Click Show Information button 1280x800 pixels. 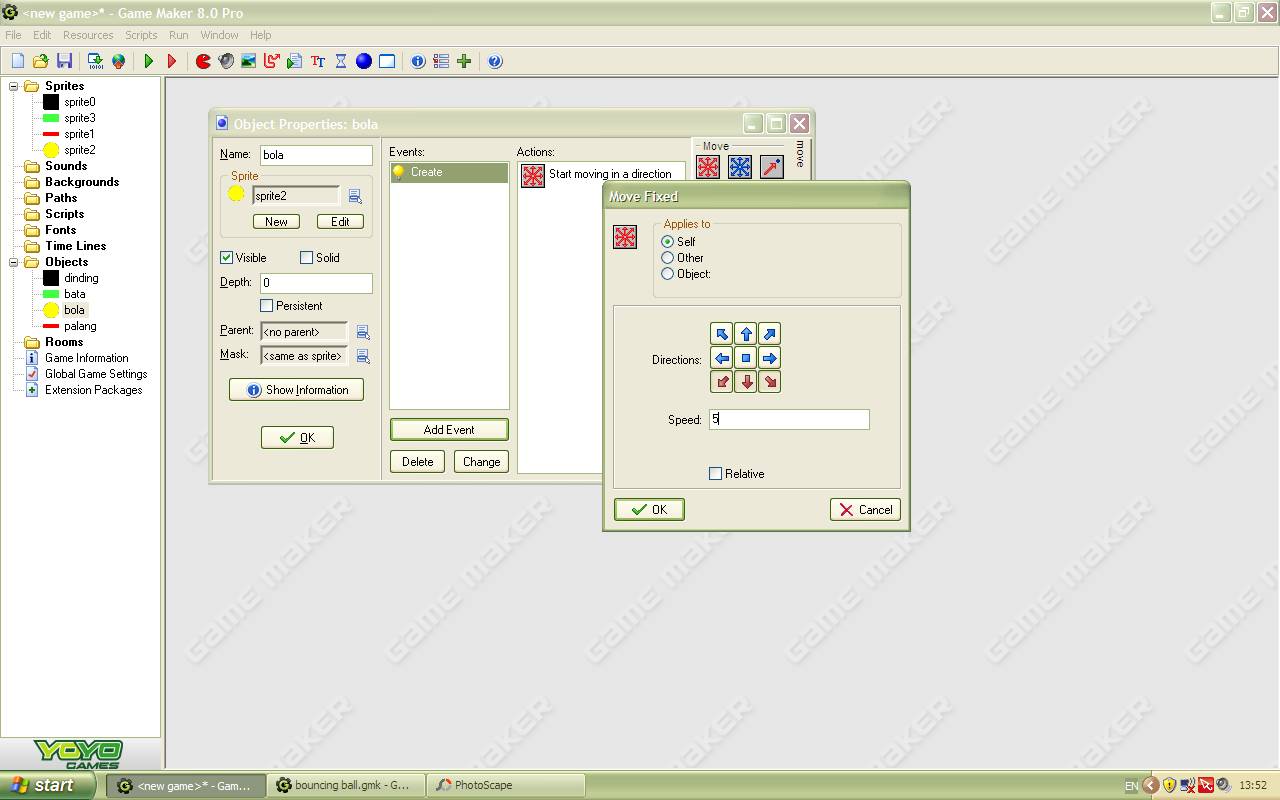tap(297, 389)
